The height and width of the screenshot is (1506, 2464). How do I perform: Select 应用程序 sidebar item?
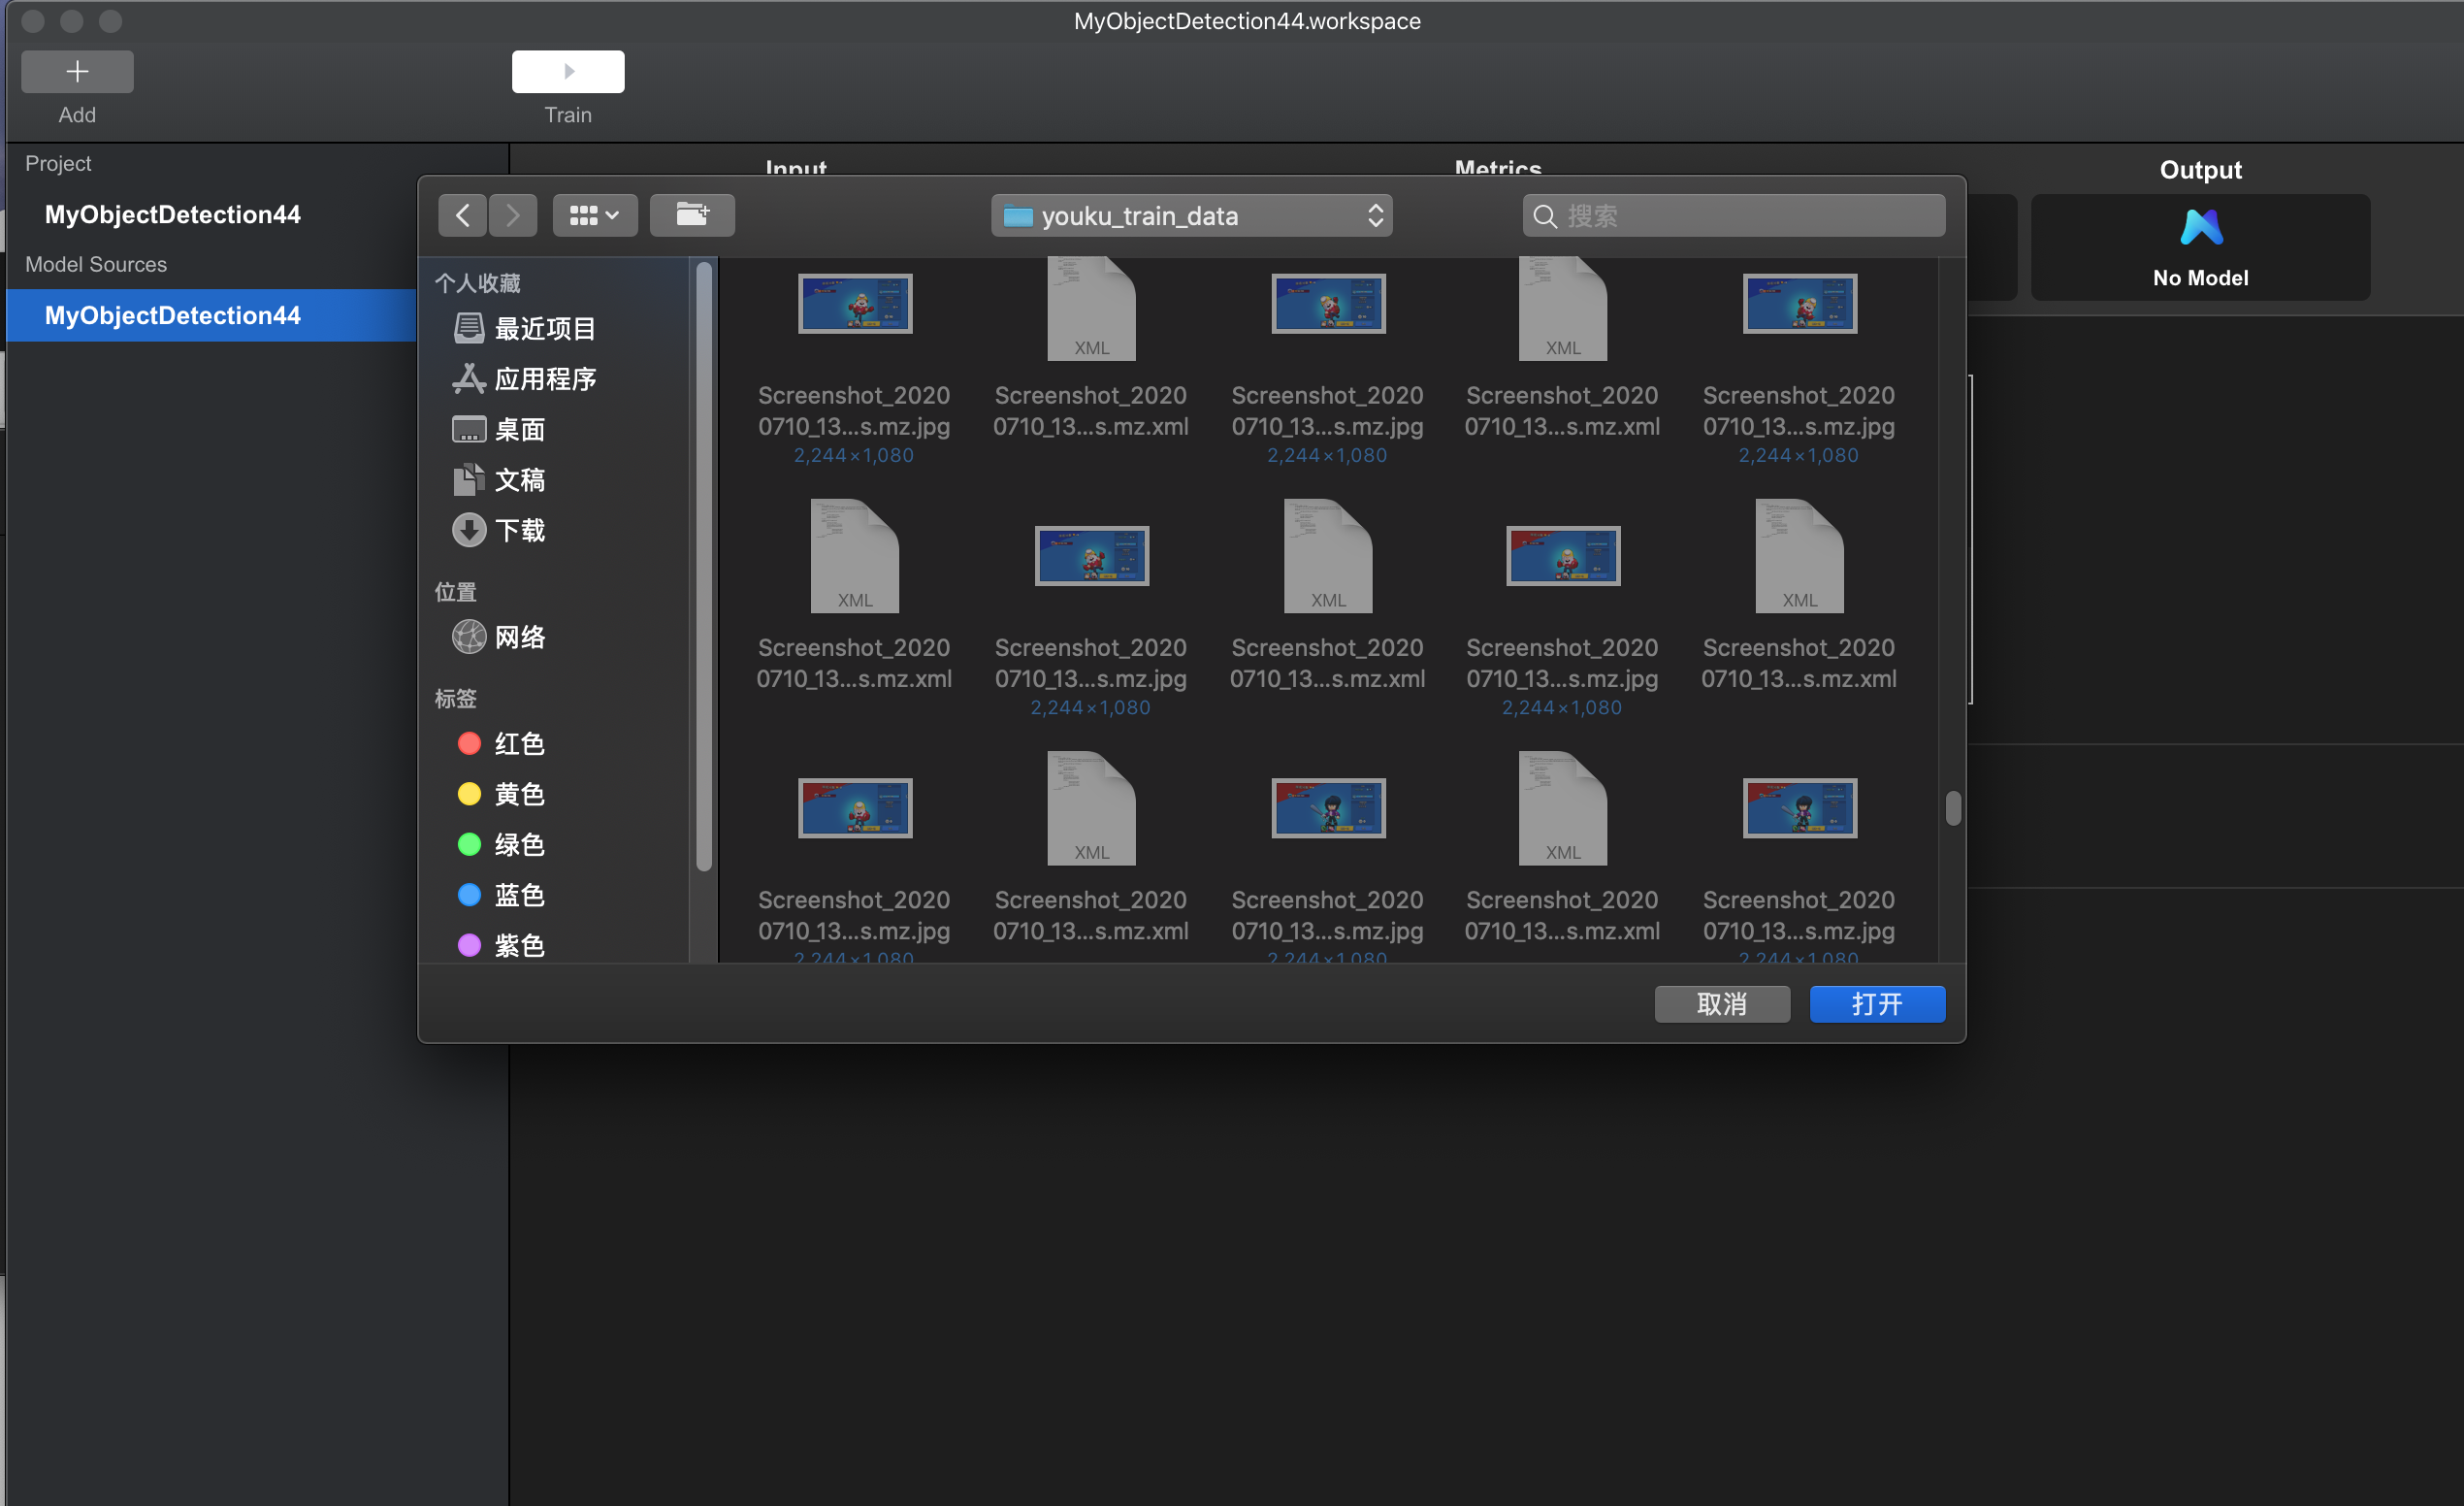(x=544, y=378)
